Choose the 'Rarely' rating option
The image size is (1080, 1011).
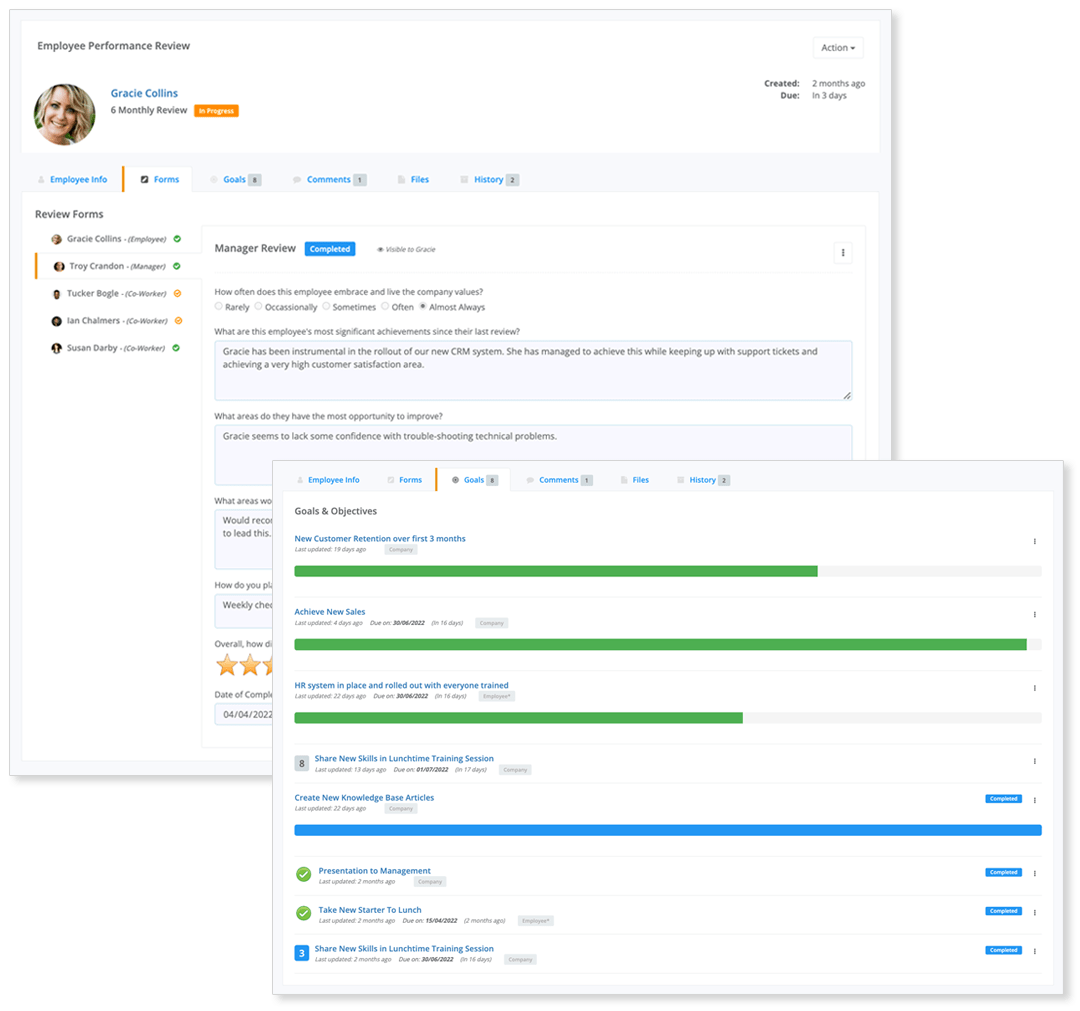coord(221,307)
